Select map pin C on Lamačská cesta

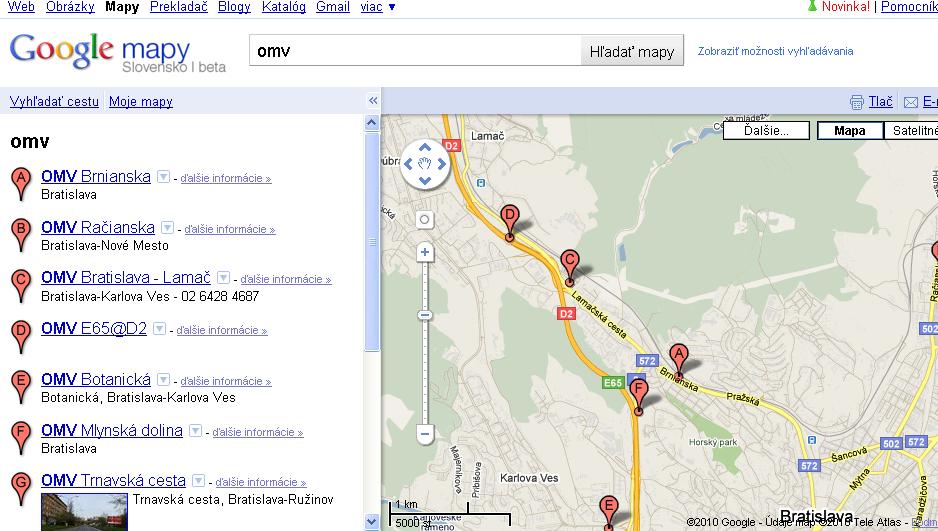(570, 267)
